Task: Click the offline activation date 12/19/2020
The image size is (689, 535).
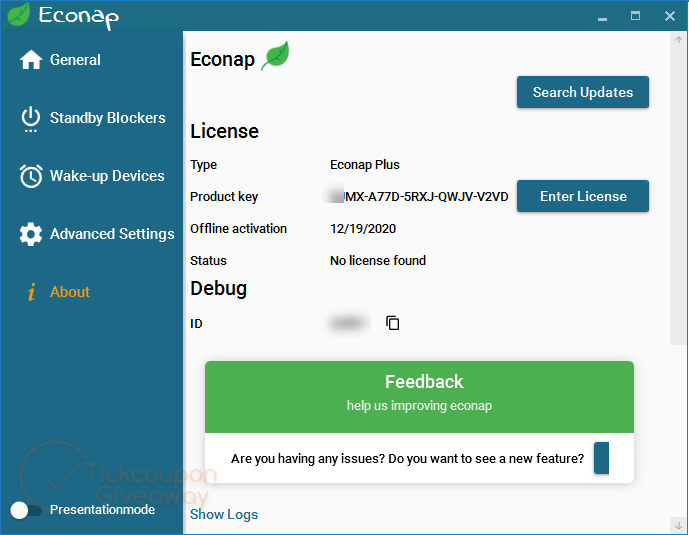Action: click(363, 228)
